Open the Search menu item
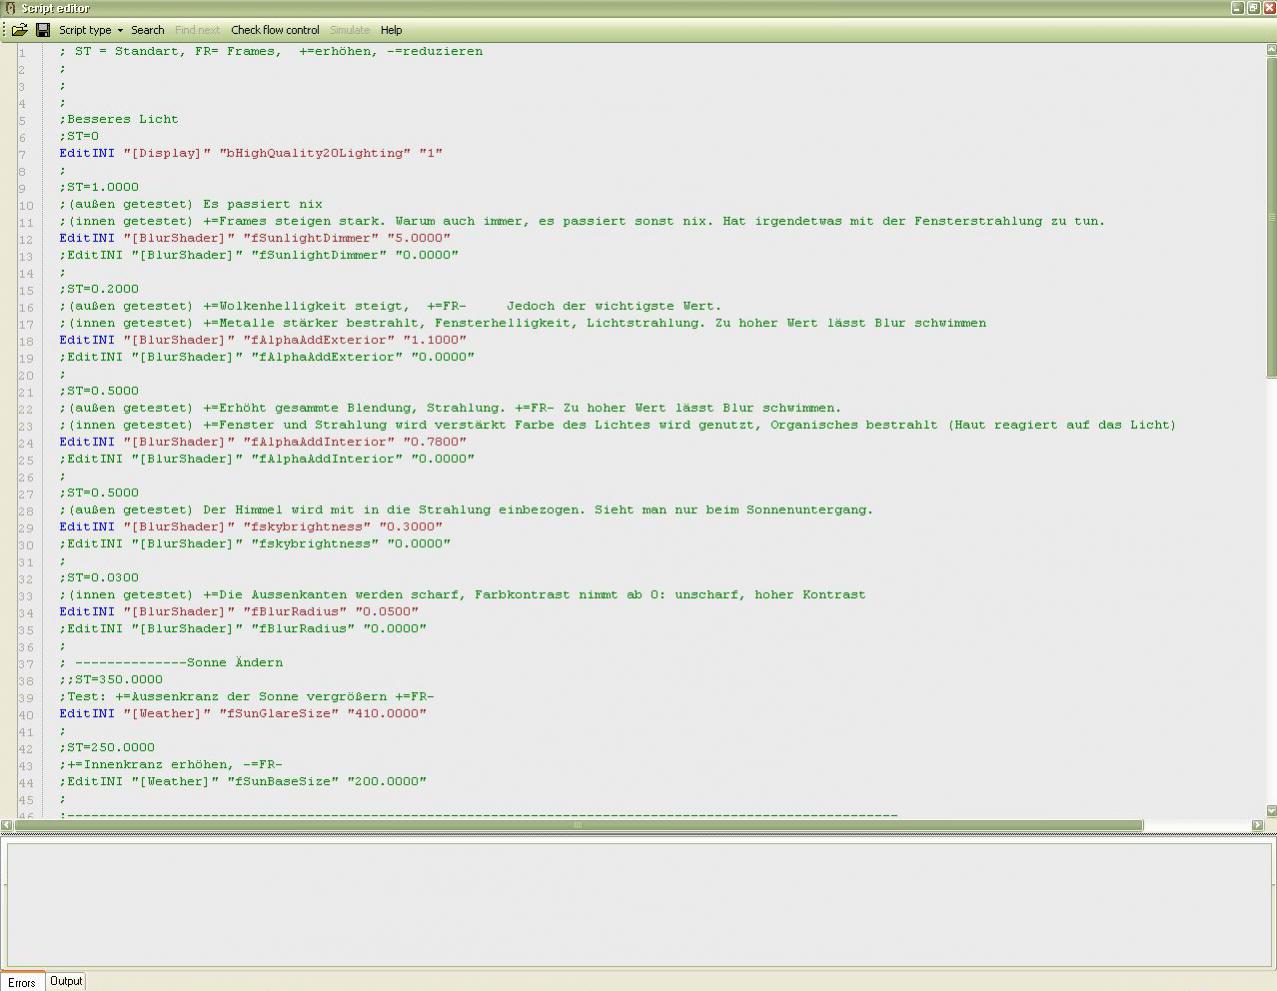 coord(147,30)
